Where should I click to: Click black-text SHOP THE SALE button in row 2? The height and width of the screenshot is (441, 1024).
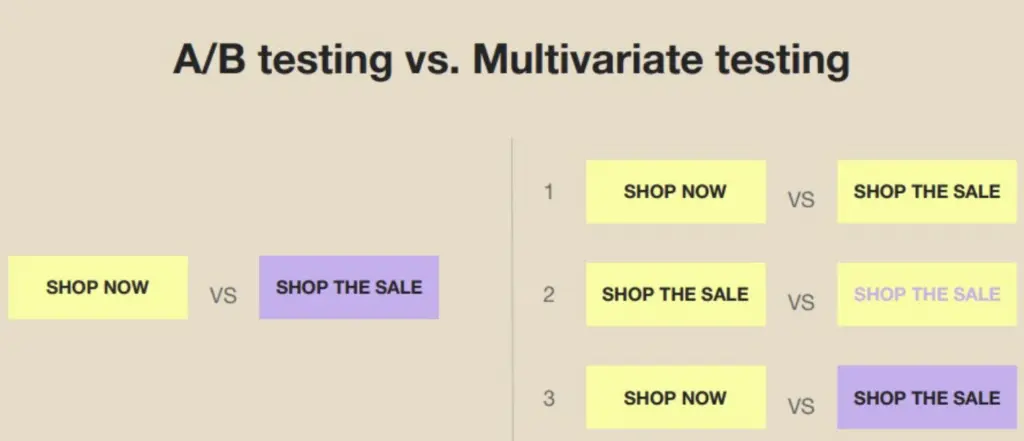(x=675, y=294)
